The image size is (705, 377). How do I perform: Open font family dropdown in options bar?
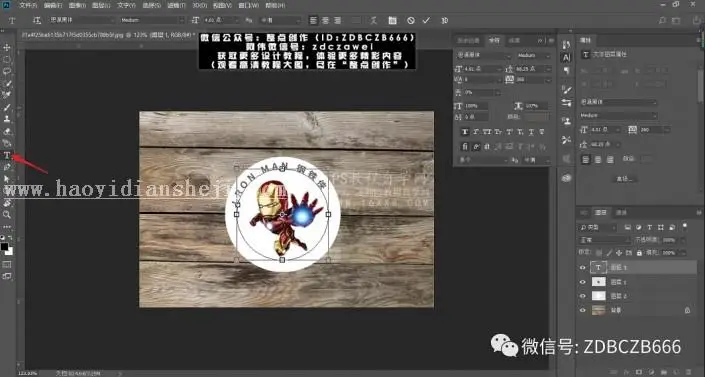(x=82, y=20)
